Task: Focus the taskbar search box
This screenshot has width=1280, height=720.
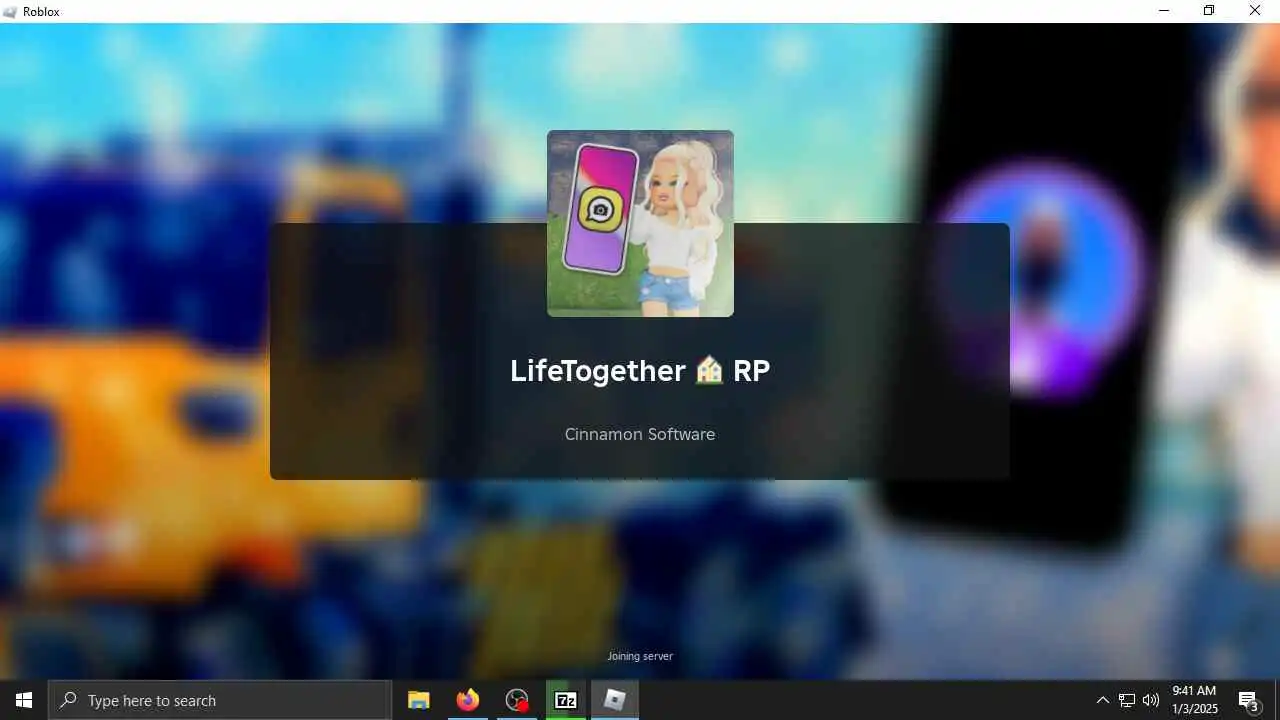Action: pyautogui.click(x=220, y=700)
